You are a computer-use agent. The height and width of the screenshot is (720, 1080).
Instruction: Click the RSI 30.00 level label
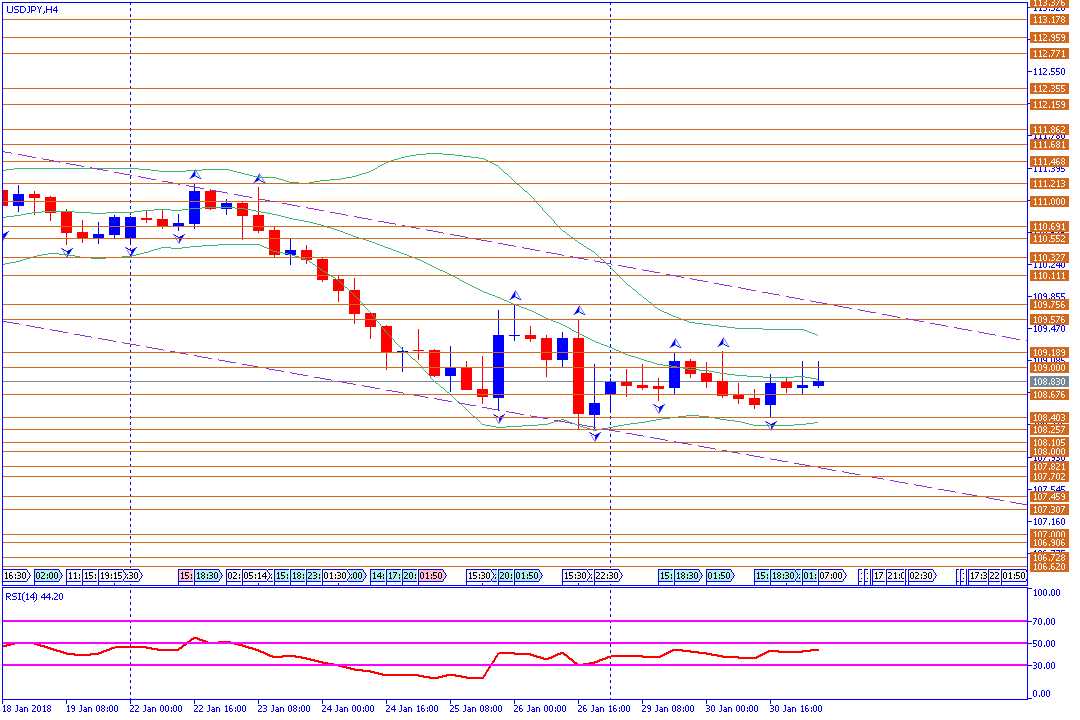coord(1047,666)
